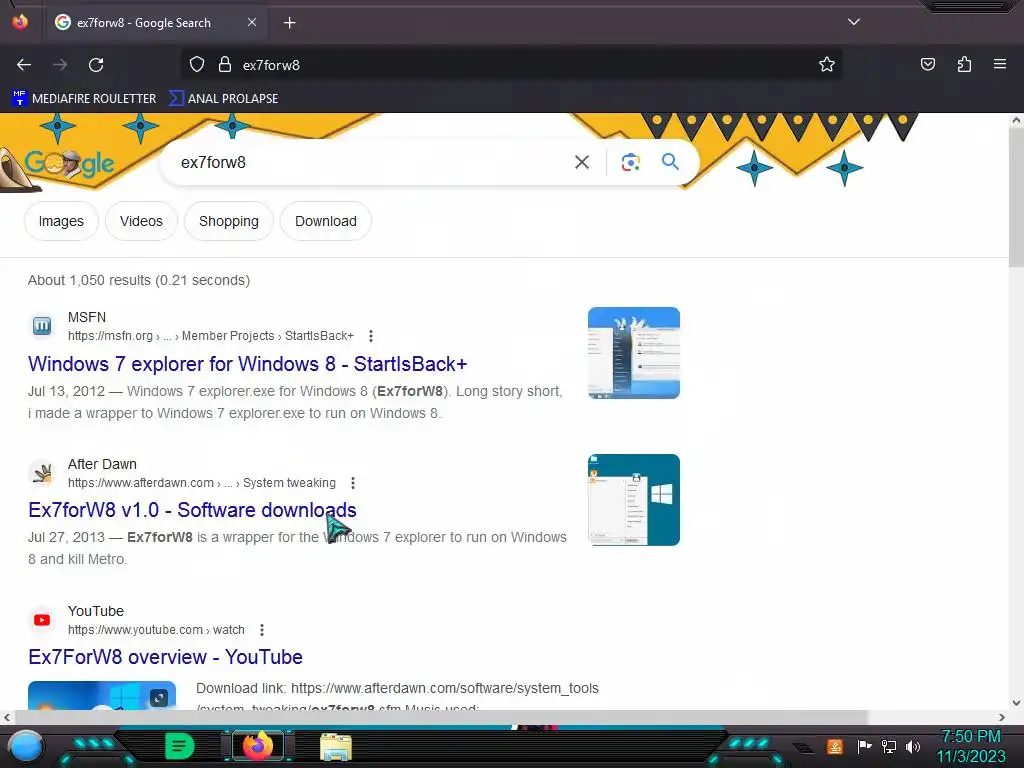Click the horizontal scrollbar thumb
1024x768 pixels.
(441, 717)
